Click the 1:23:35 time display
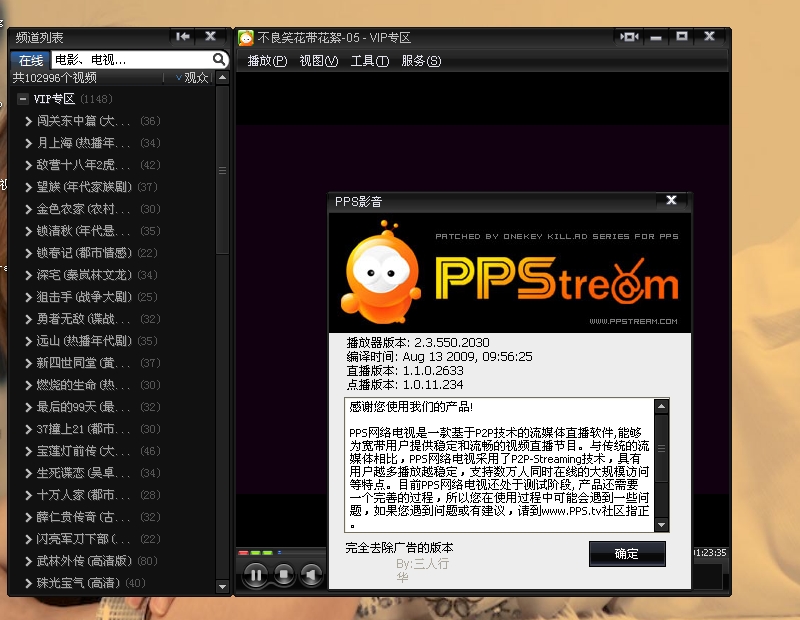Viewport: 800px width, 620px height. point(711,552)
